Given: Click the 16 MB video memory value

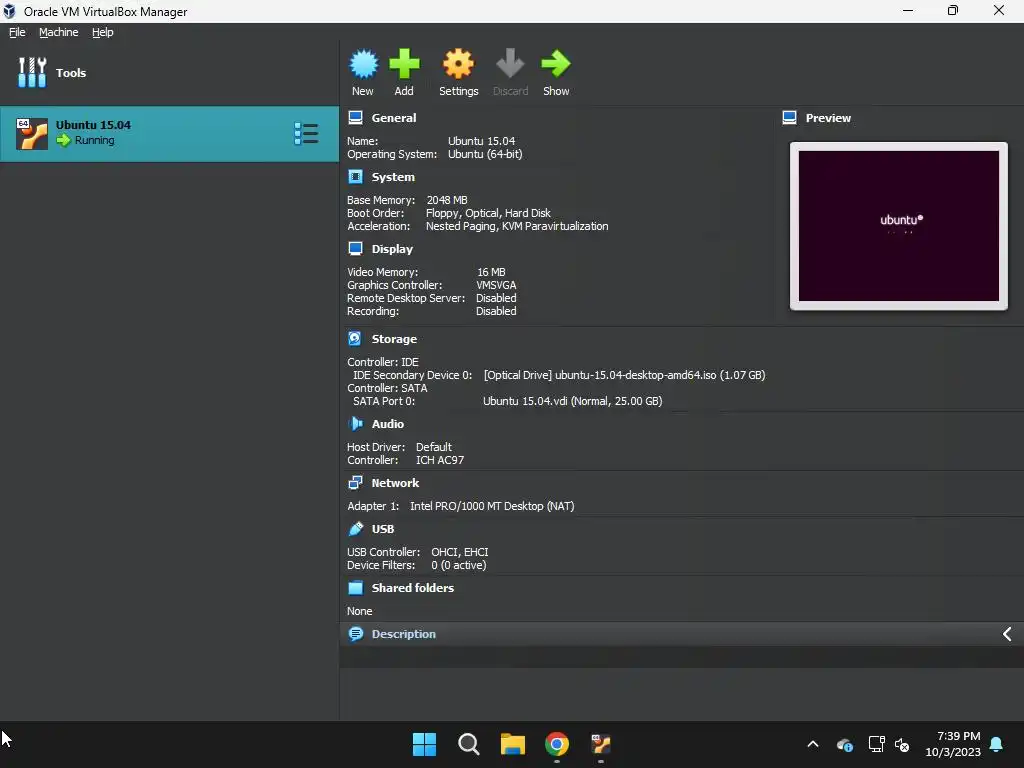Looking at the screenshot, I should coord(491,272).
